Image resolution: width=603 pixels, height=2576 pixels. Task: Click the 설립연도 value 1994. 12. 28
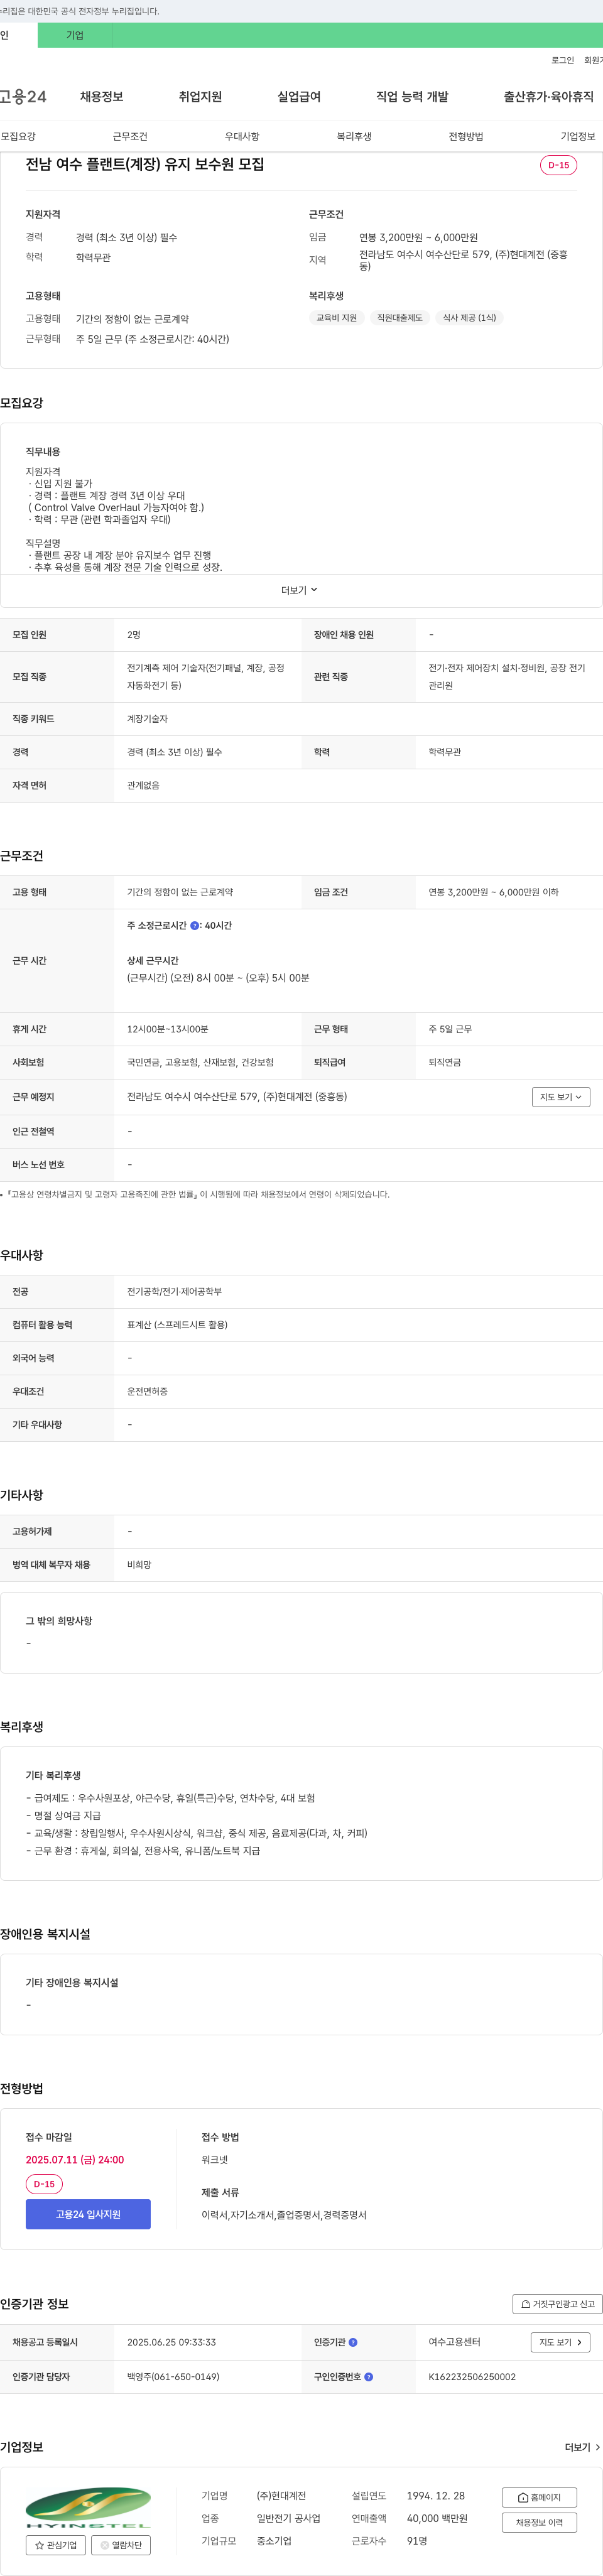pos(436,2495)
